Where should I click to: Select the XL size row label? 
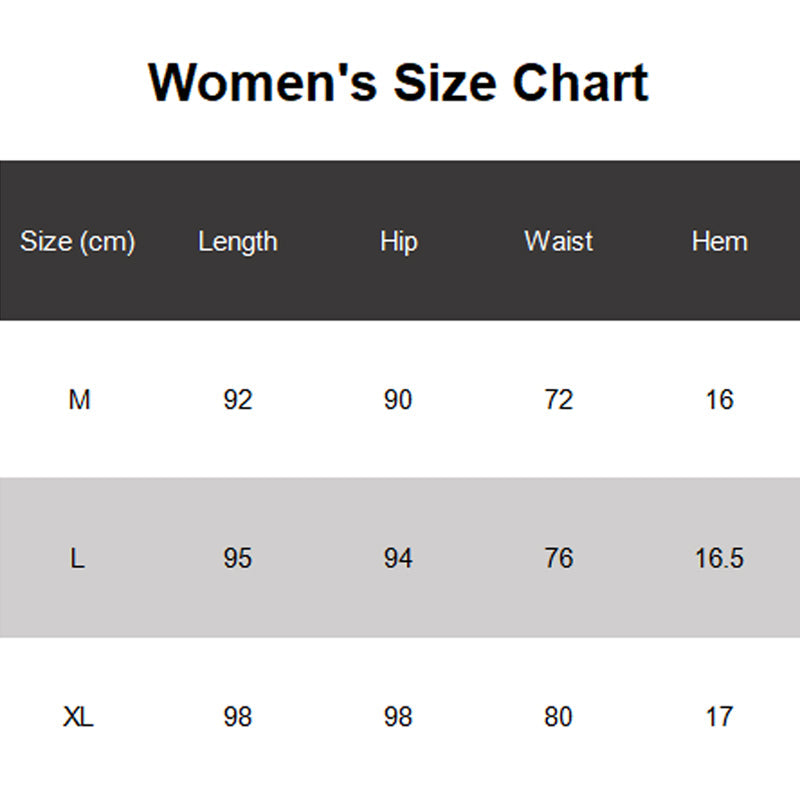[x=78, y=717]
